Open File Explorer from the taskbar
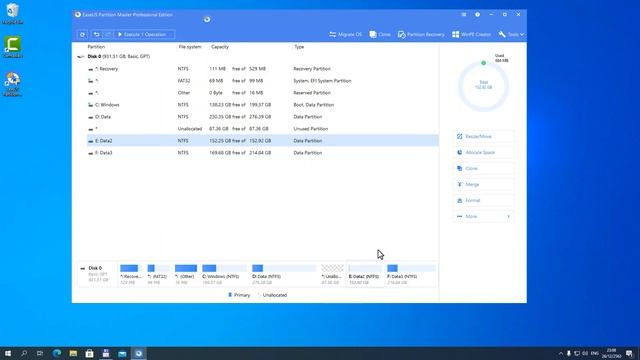 pos(73,353)
